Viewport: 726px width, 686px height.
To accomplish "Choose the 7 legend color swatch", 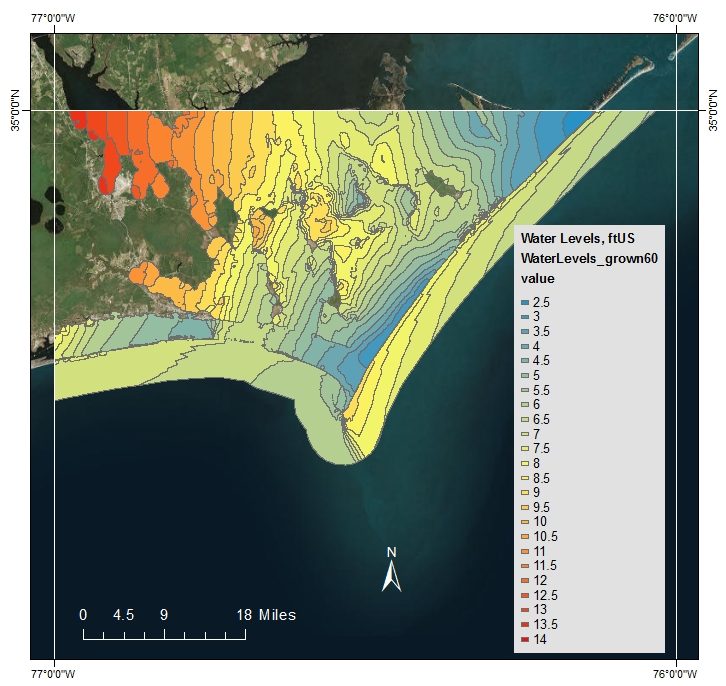I will pos(525,435).
